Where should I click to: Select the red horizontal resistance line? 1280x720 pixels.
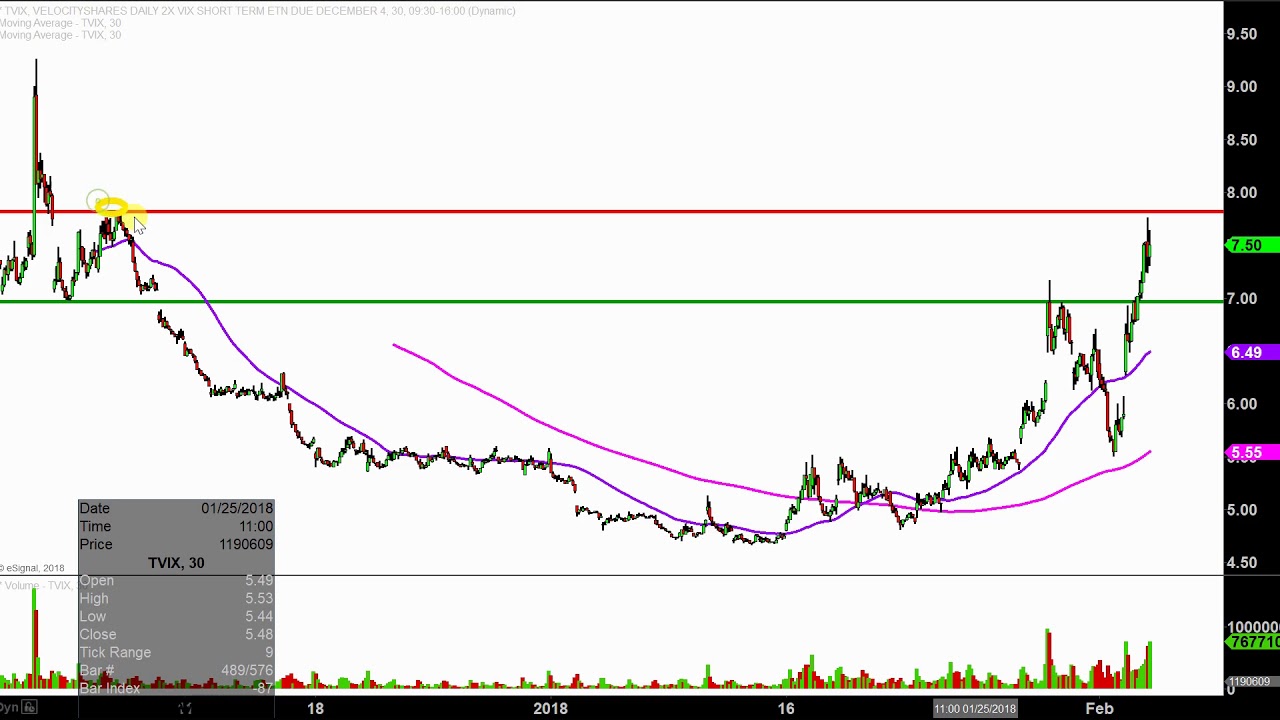[x=611, y=212]
